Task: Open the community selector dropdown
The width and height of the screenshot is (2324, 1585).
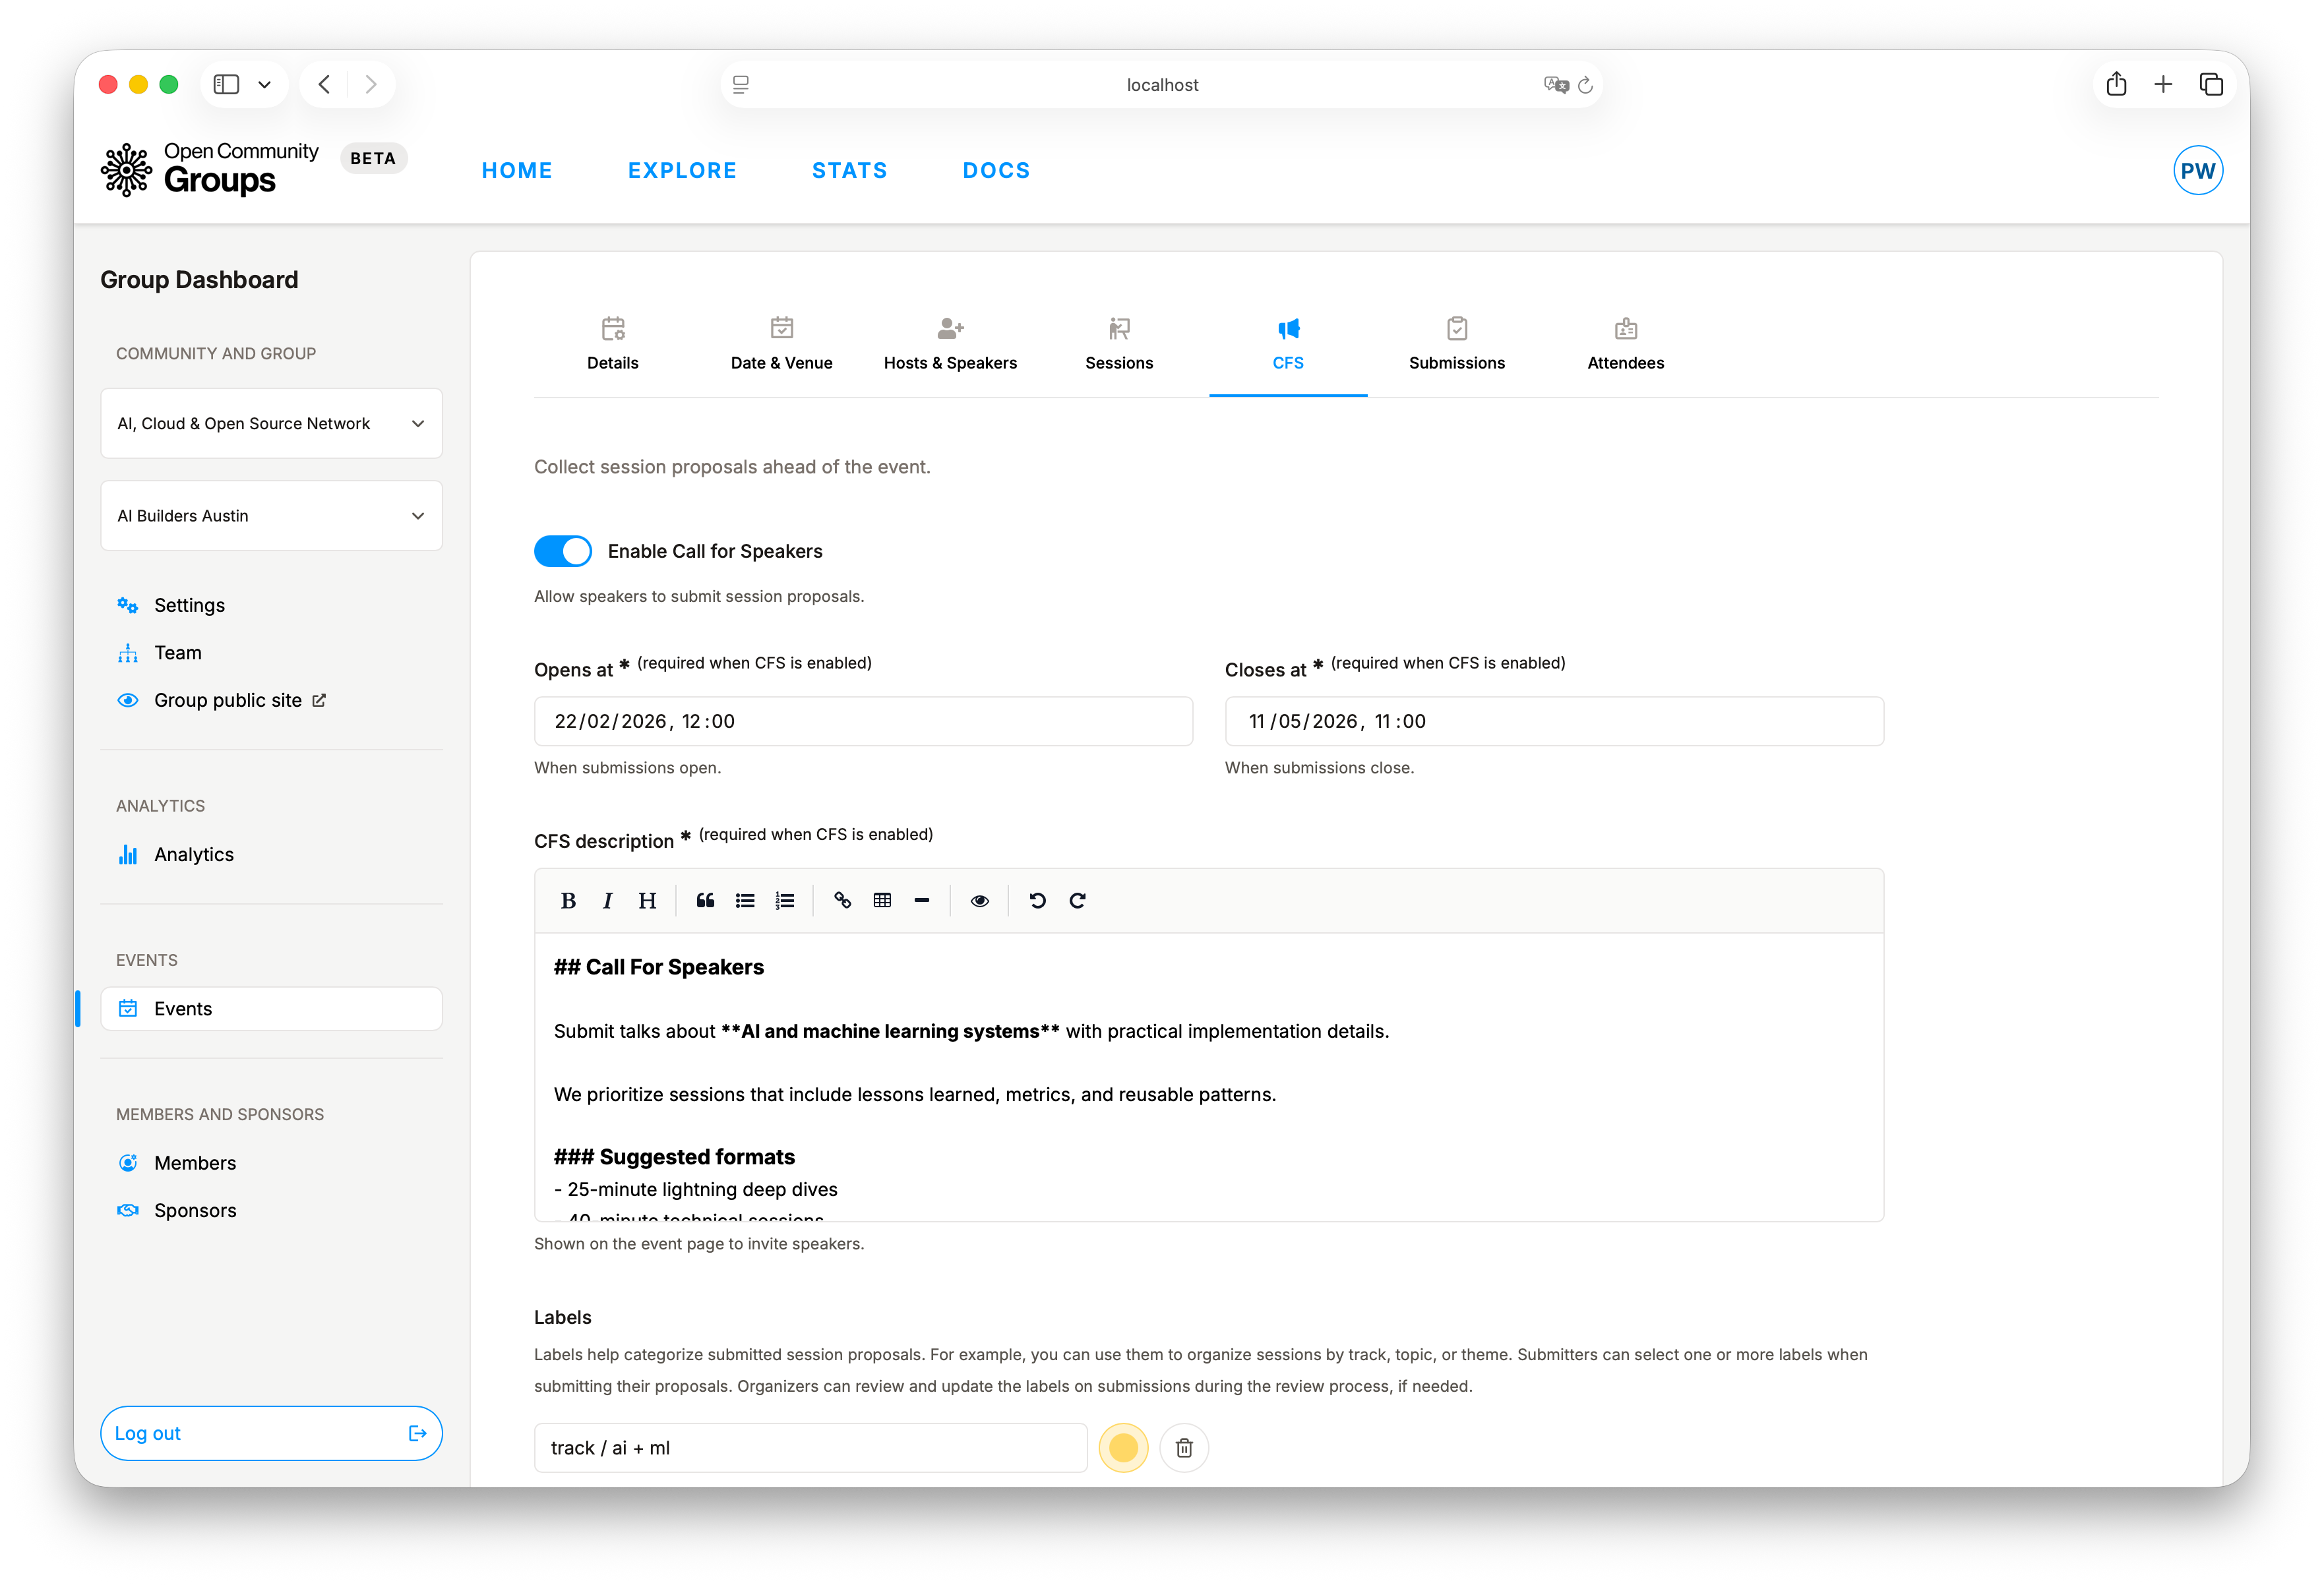Action: pyautogui.click(x=271, y=424)
